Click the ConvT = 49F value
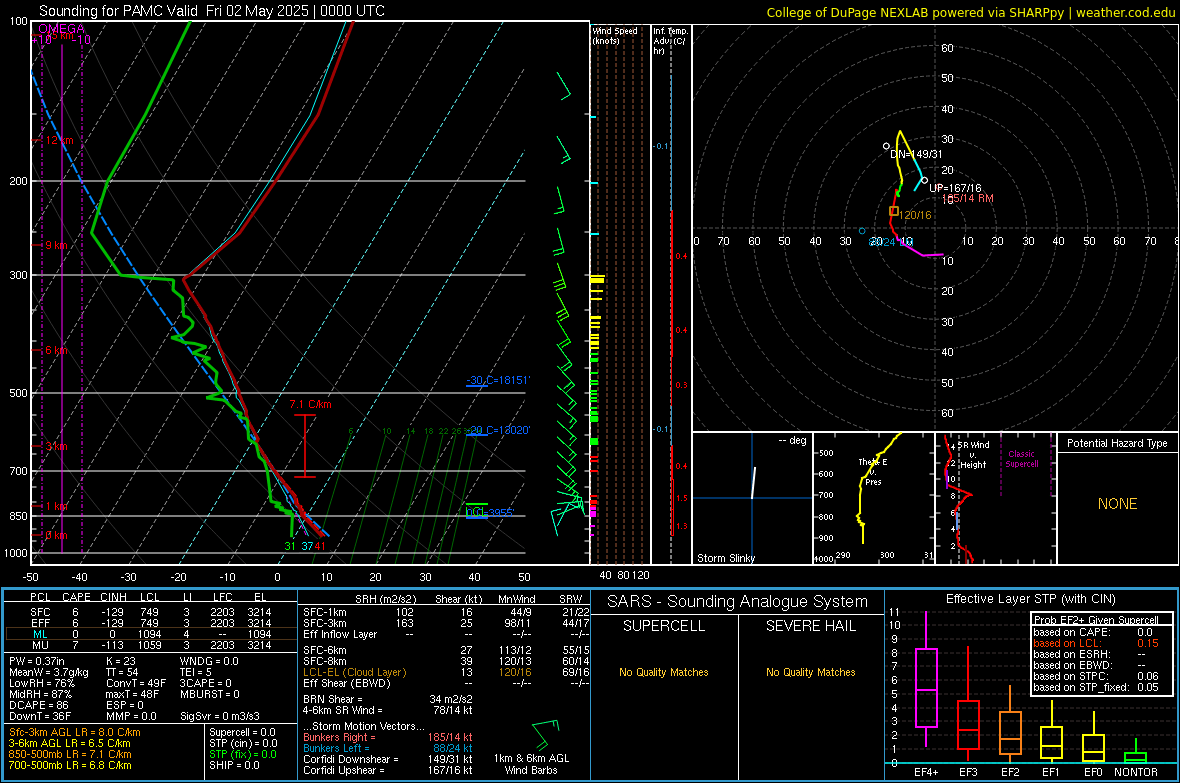Viewport: 1180px width, 783px height. point(135,683)
